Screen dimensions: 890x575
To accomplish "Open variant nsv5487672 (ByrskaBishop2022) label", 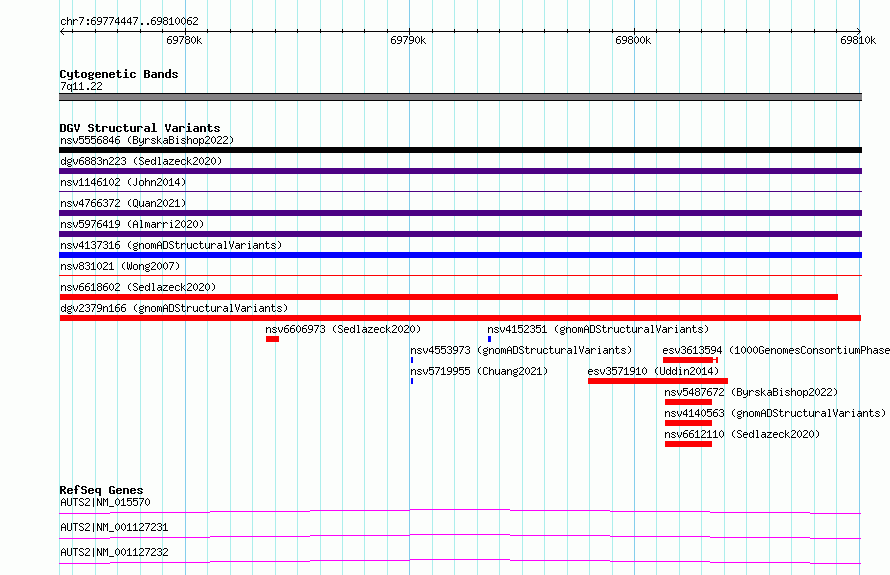I will [751, 392].
